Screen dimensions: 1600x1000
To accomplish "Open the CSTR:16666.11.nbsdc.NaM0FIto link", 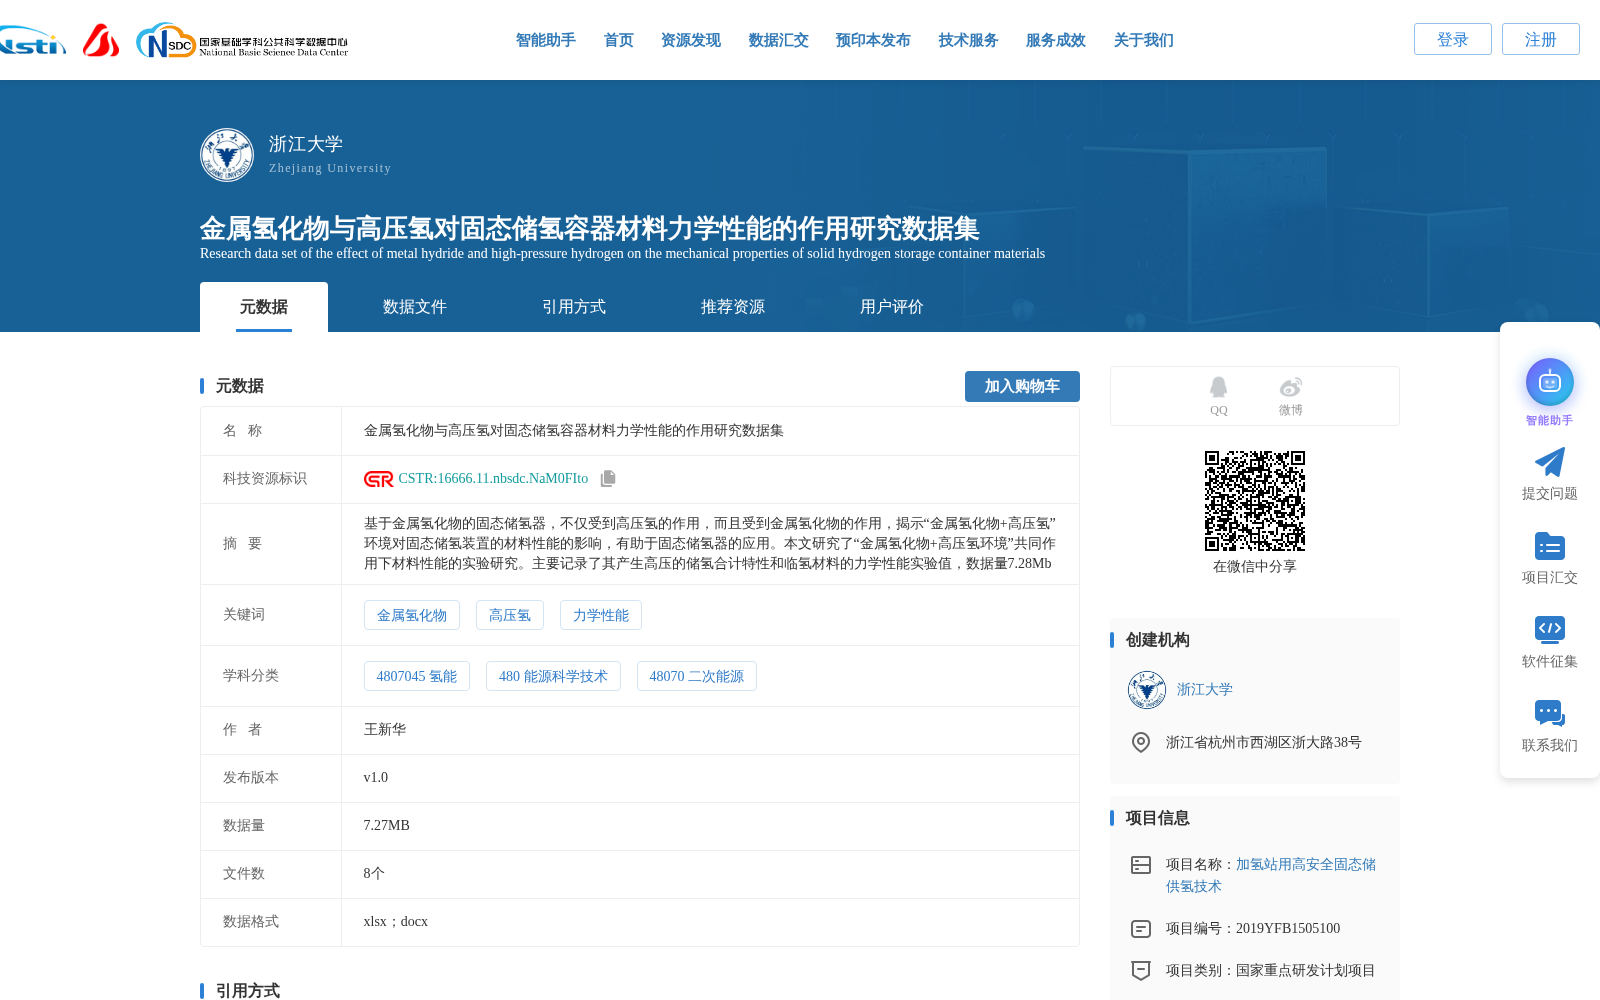I will (493, 479).
